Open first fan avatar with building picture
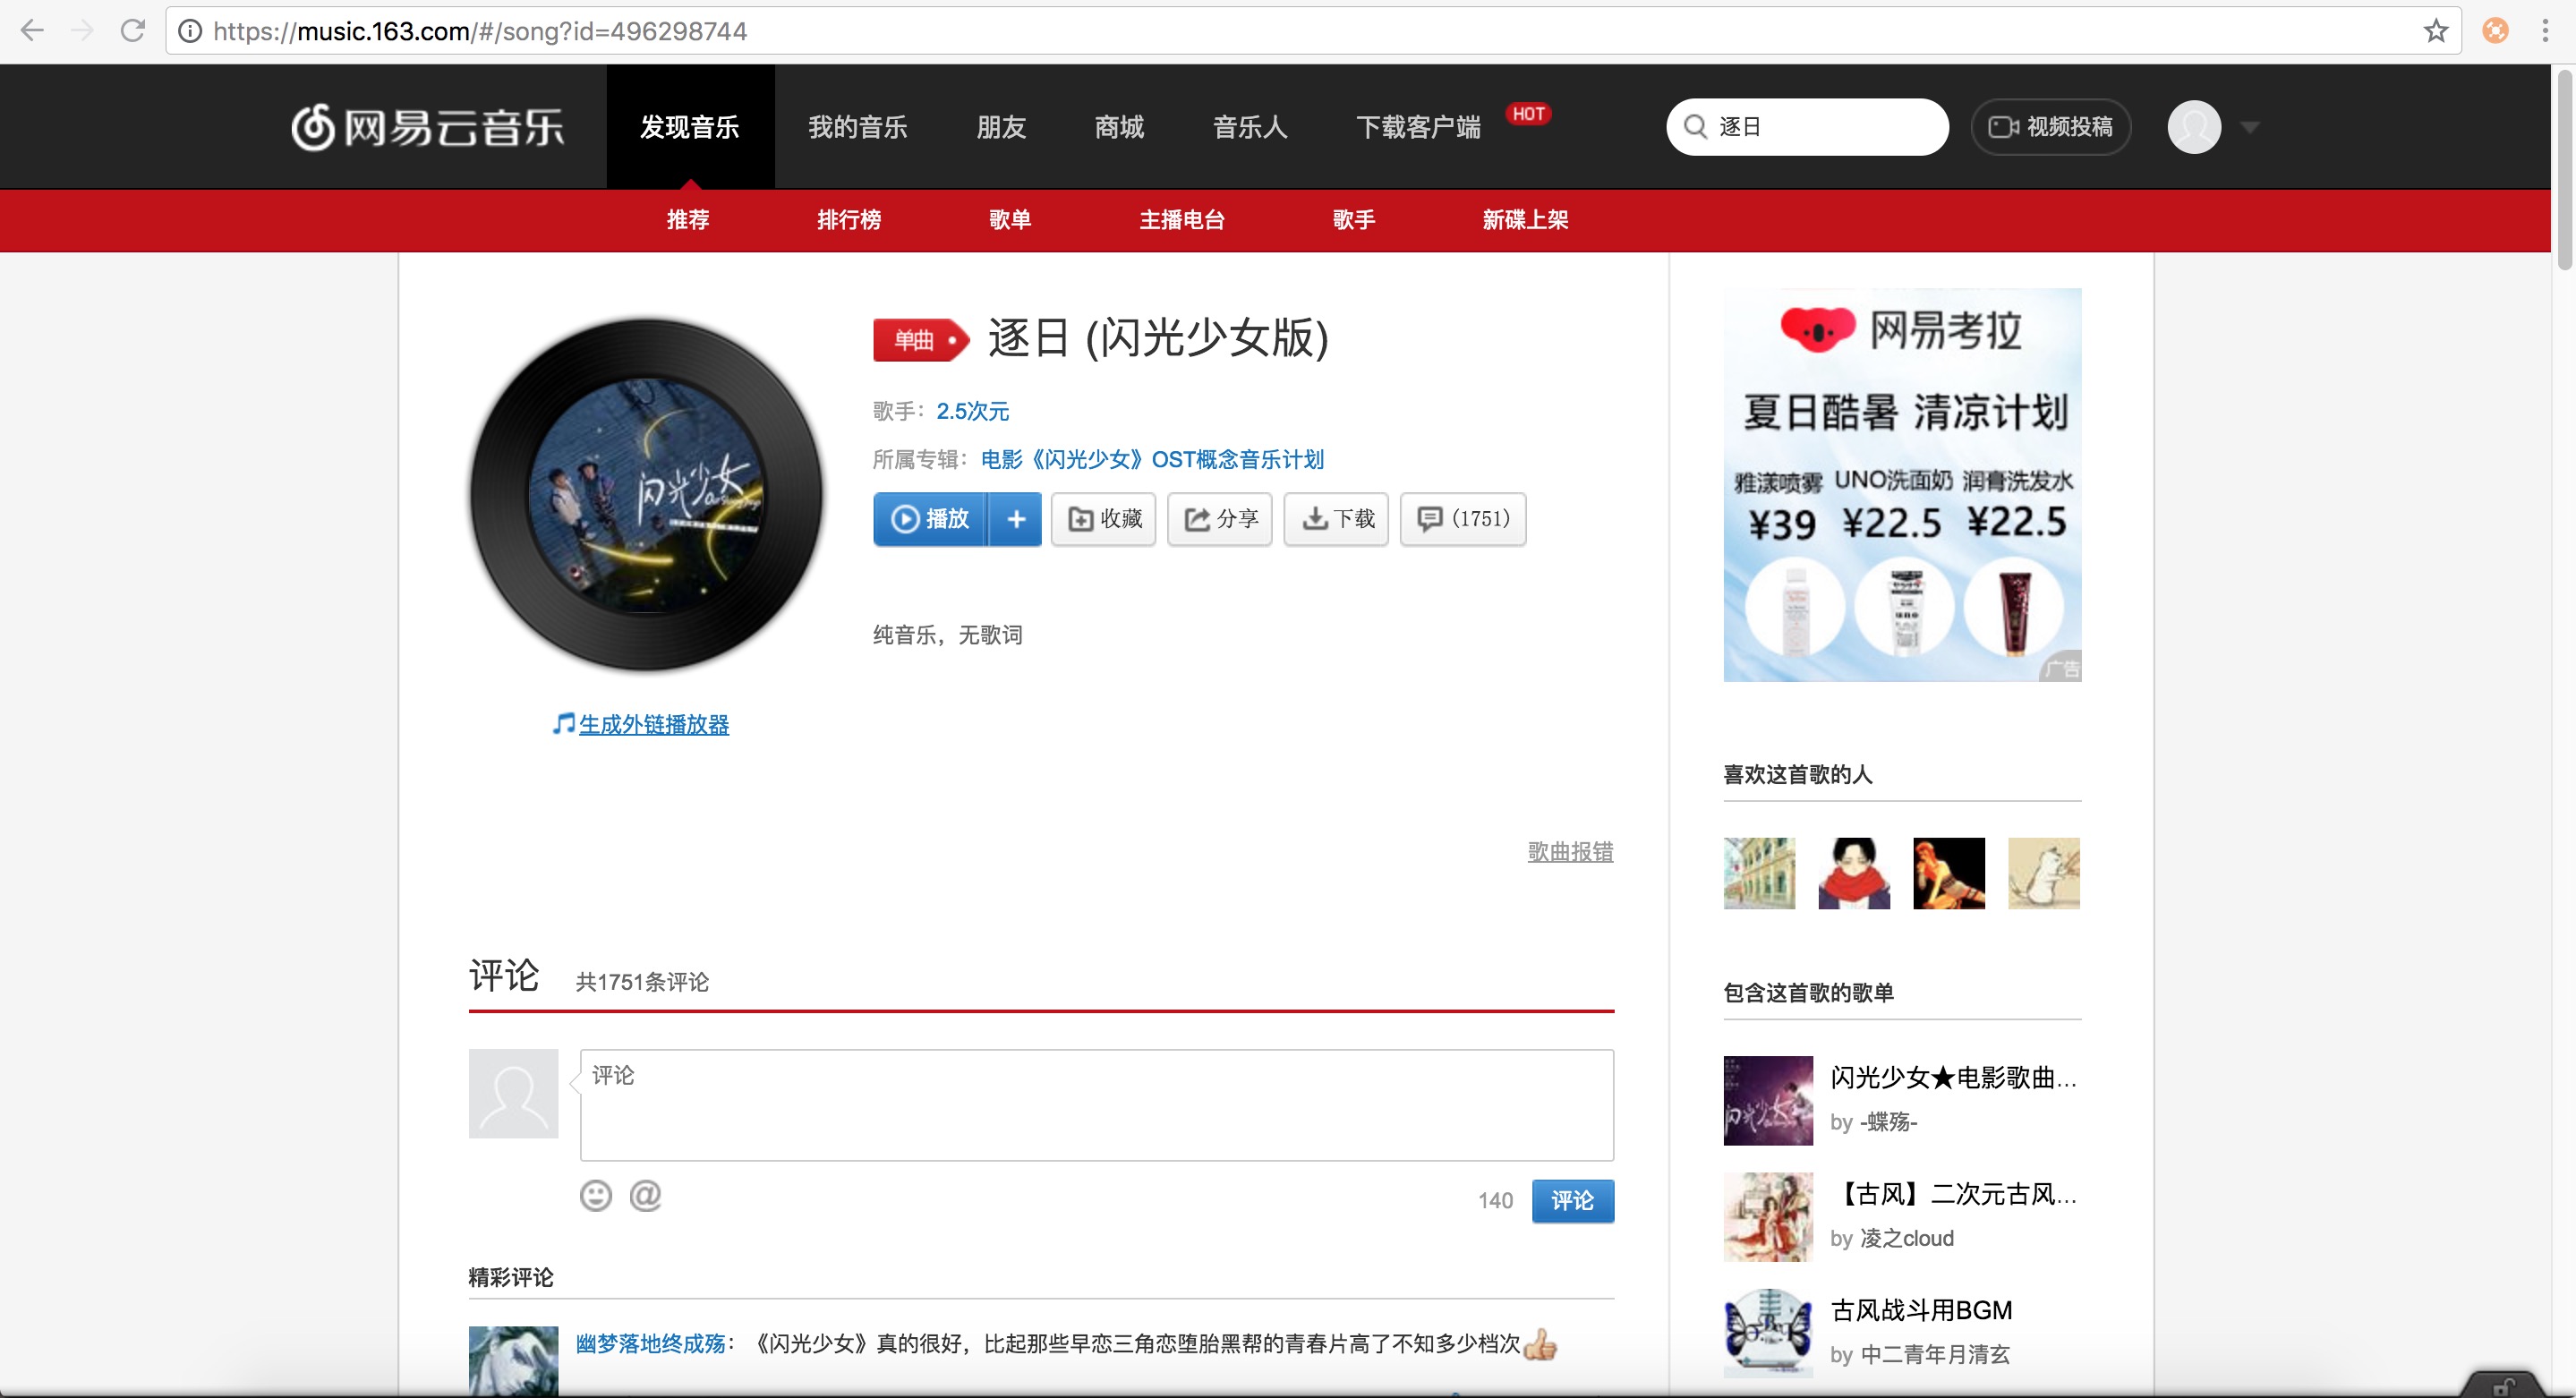The image size is (2576, 1398). [x=1759, y=873]
